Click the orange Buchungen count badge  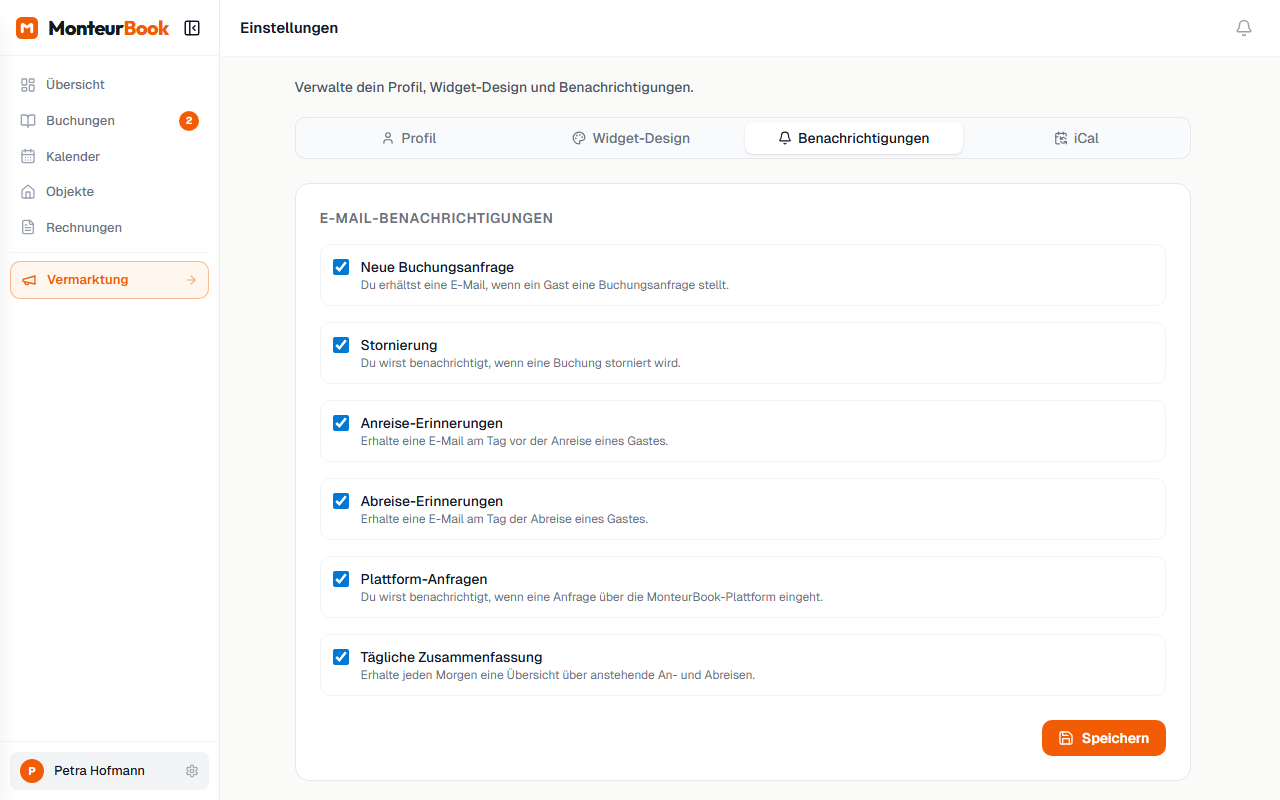[189, 121]
